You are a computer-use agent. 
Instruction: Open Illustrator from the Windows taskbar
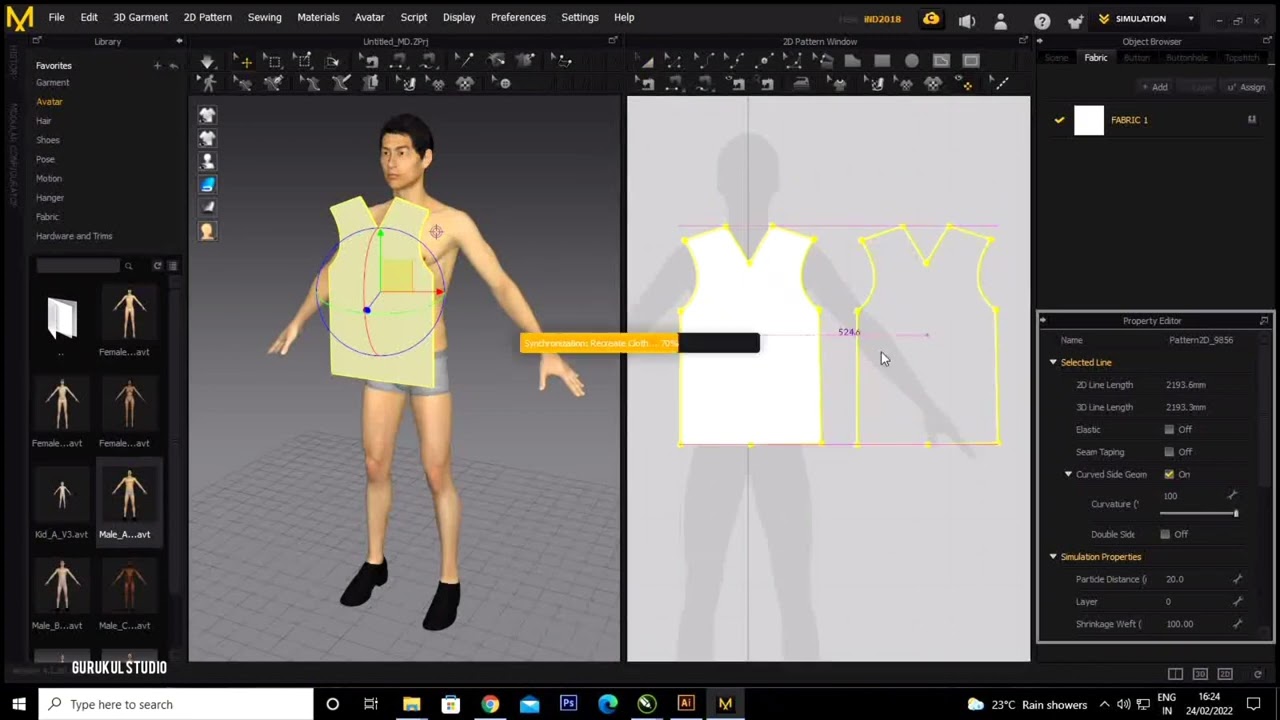pos(686,704)
